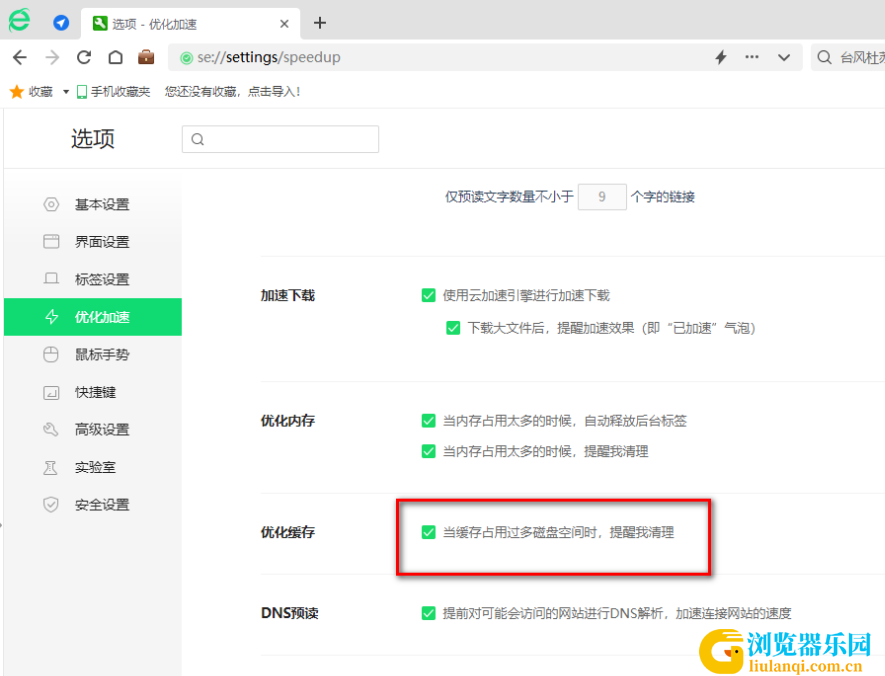Click the DNS预读 section label
Viewport: 885px width, 676px height.
click(290, 613)
